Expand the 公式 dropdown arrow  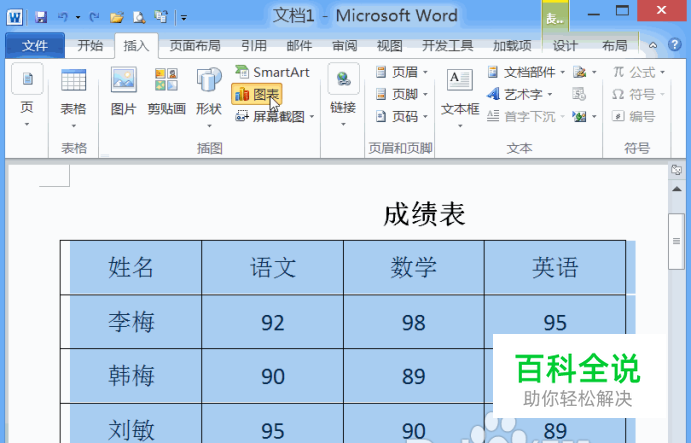662,72
